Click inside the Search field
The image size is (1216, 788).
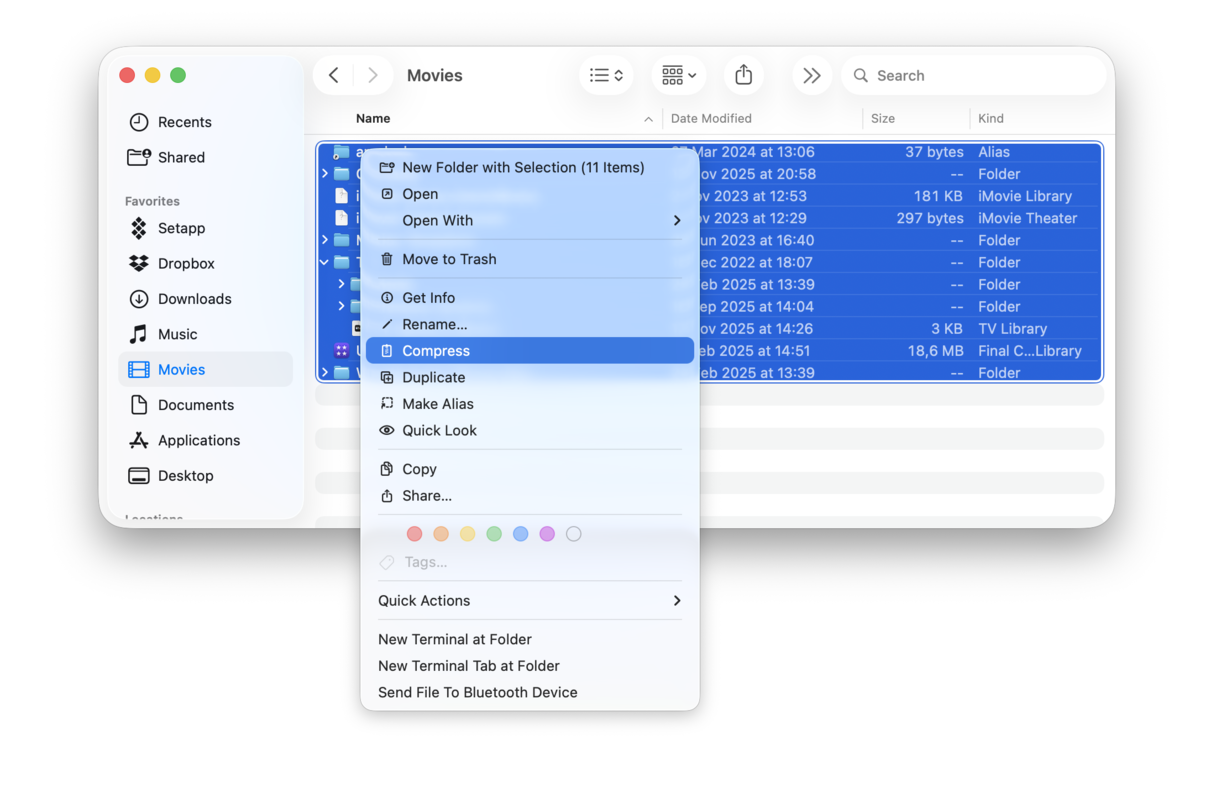pyautogui.click(x=950, y=74)
